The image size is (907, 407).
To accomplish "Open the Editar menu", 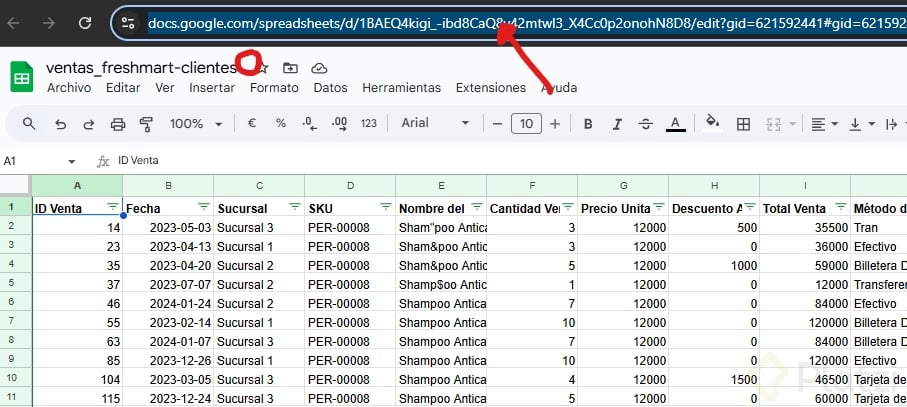I will coord(123,88).
